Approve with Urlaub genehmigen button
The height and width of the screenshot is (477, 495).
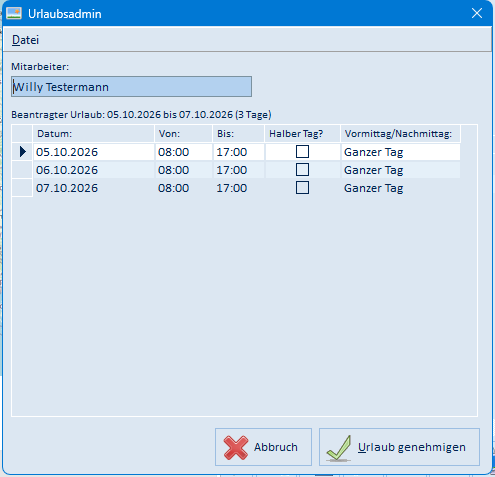click(x=399, y=447)
